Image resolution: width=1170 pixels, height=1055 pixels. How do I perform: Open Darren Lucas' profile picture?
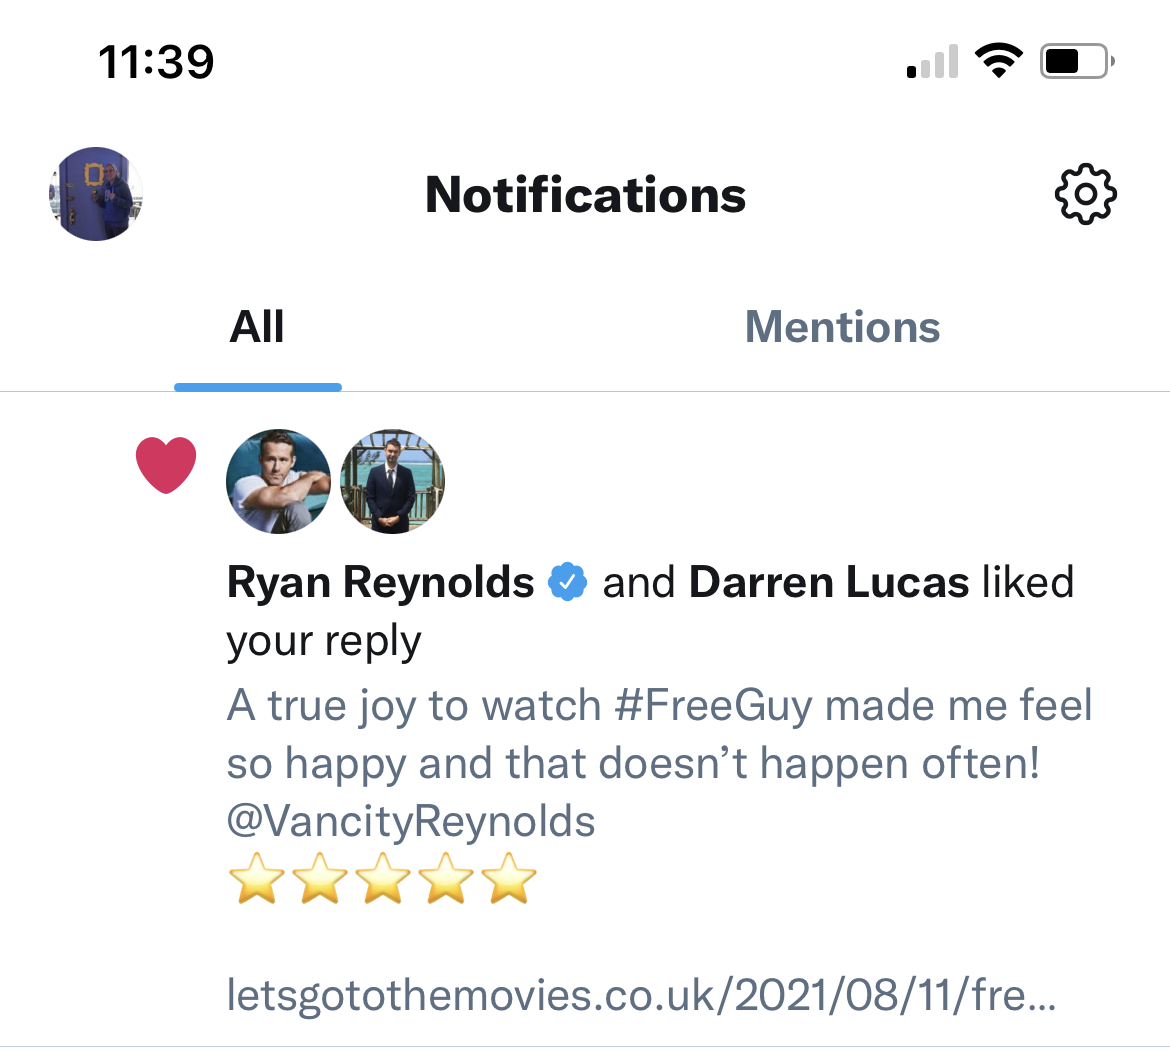(392, 482)
